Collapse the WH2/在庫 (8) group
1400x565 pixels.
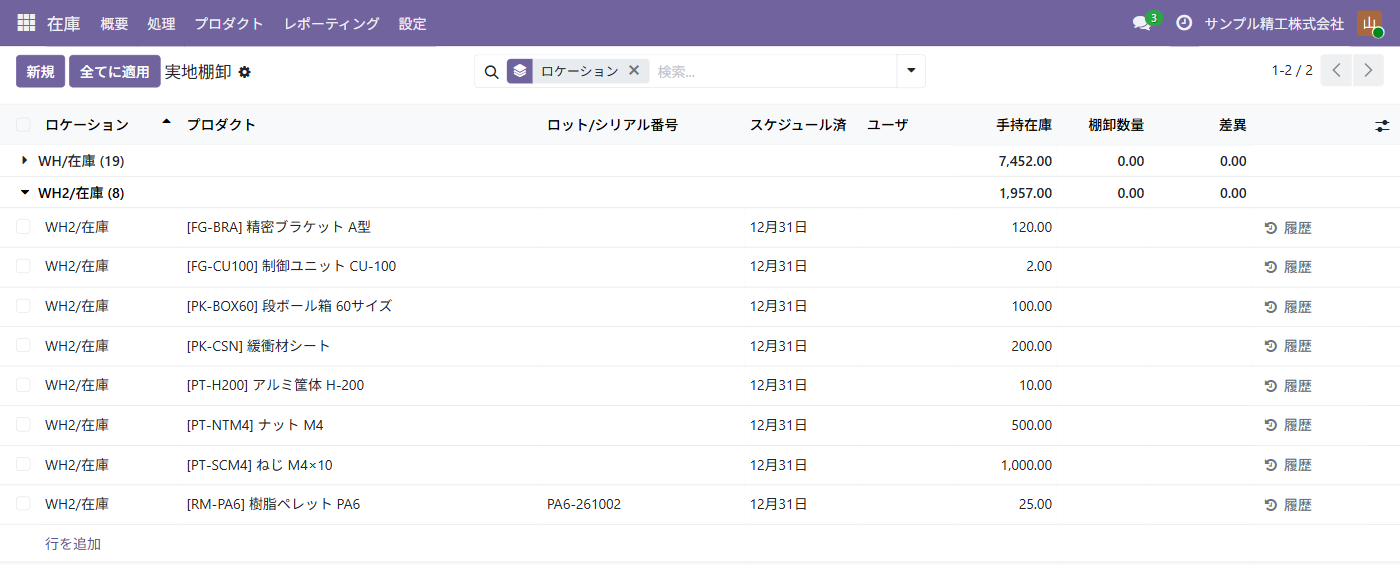25,192
